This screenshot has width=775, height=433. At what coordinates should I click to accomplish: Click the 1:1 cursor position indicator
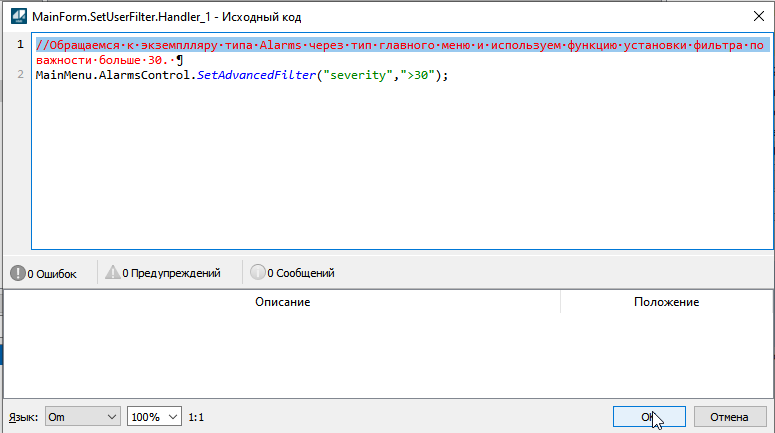click(198, 416)
